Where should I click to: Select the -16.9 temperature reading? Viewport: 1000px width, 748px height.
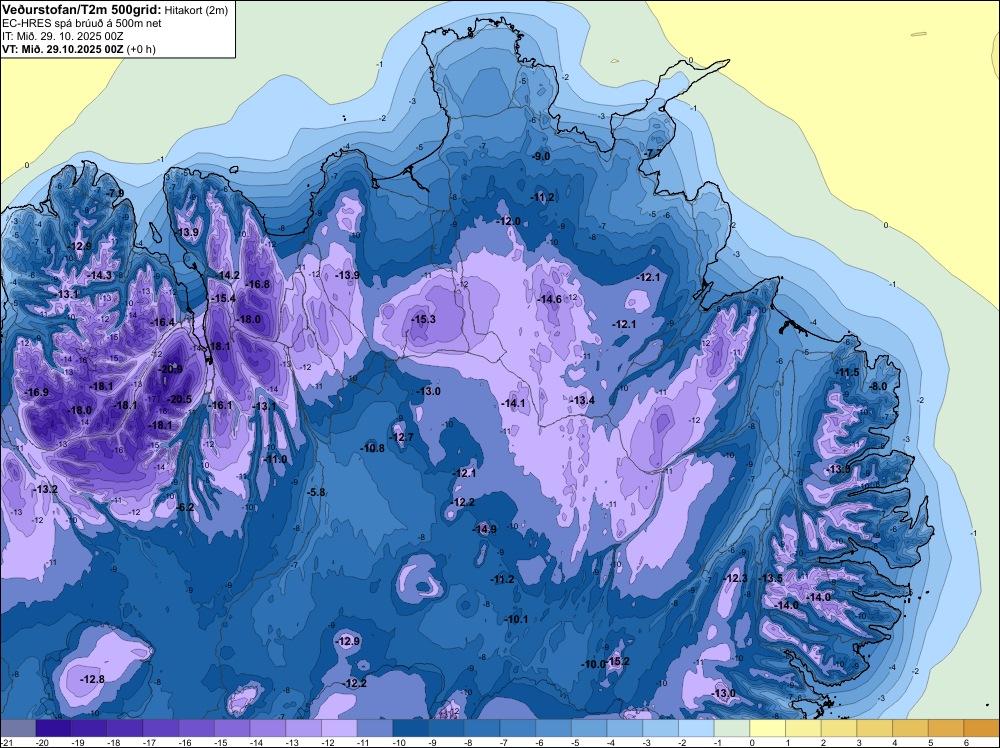point(37,392)
